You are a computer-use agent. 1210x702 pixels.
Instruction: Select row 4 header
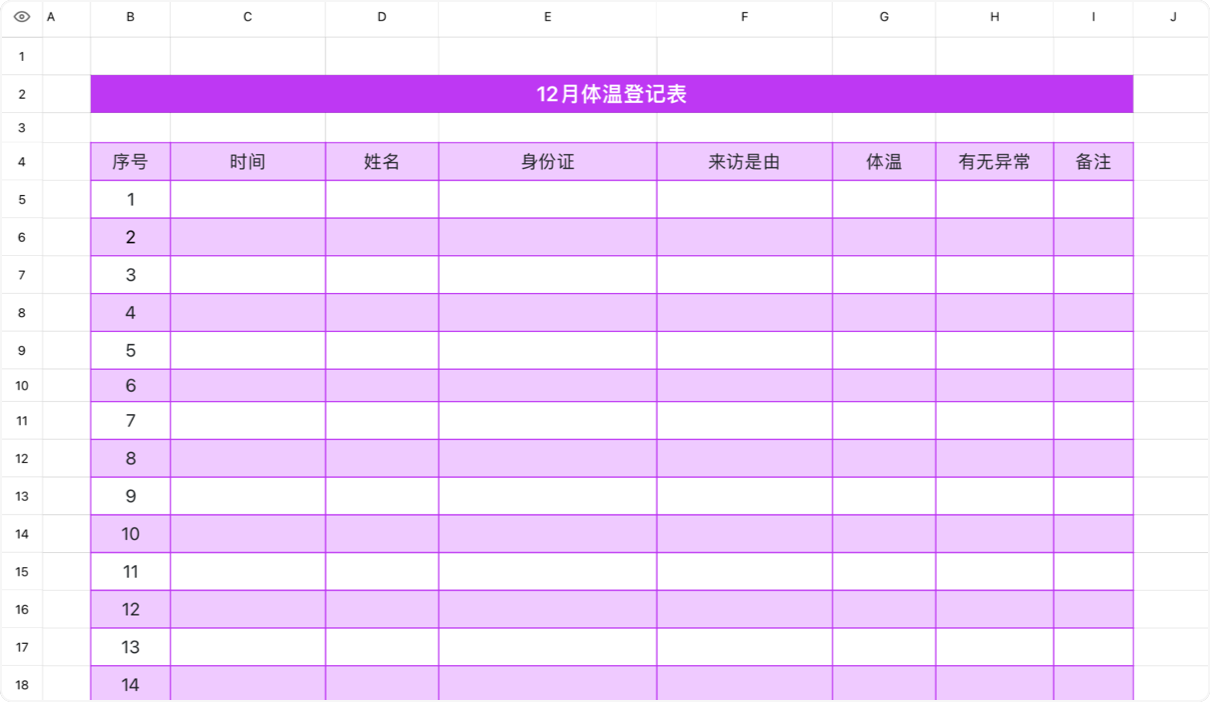[x=22, y=162]
